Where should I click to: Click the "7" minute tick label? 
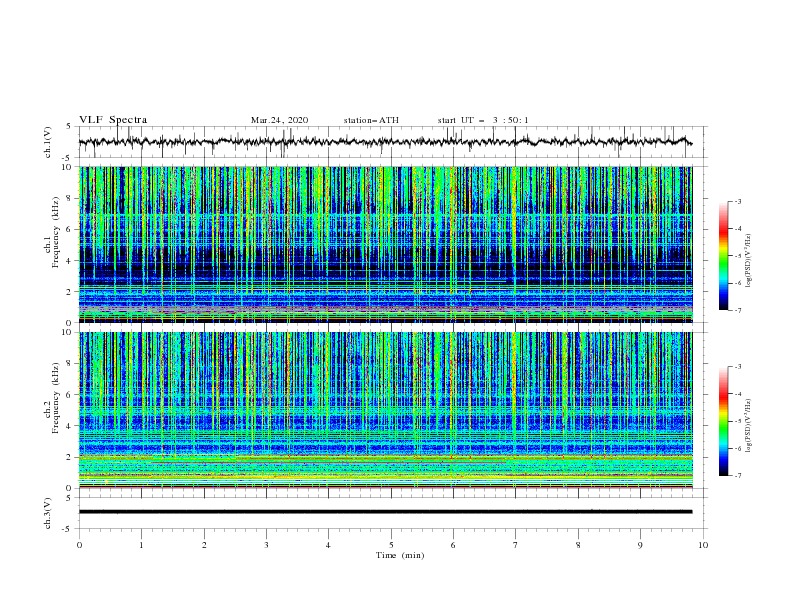(516, 545)
